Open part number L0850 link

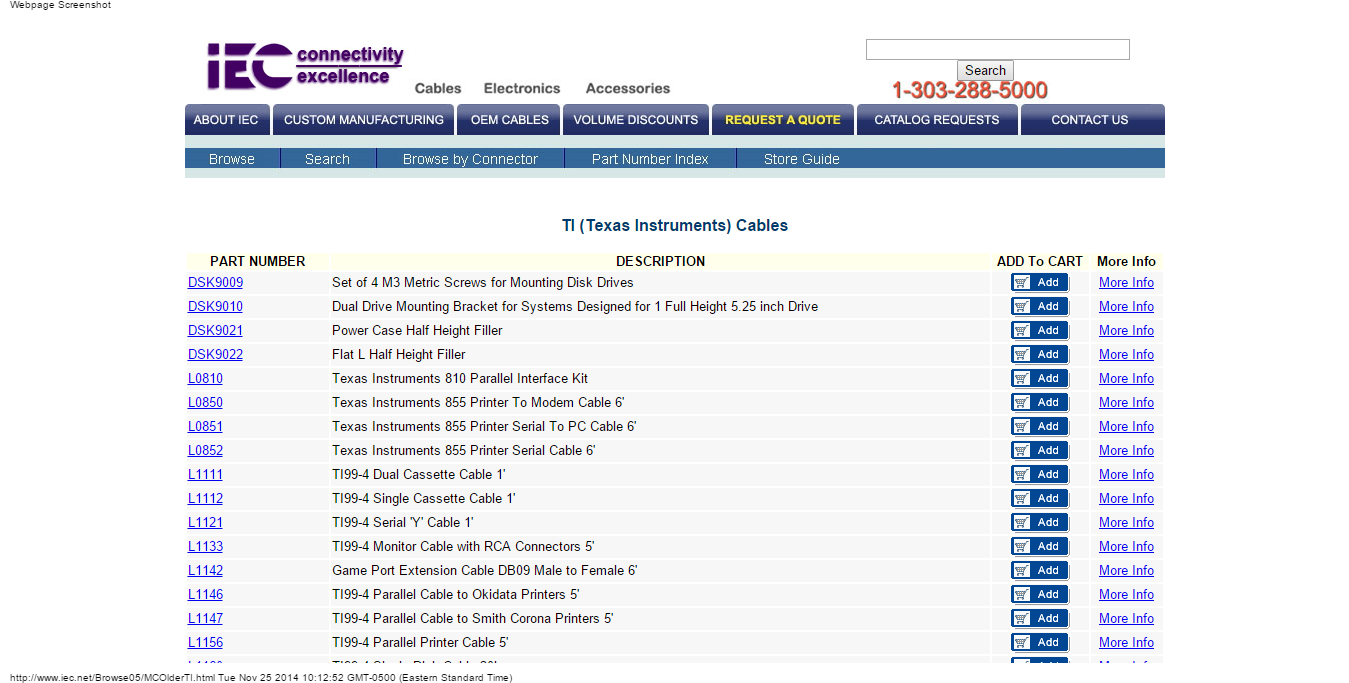tap(205, 402)
